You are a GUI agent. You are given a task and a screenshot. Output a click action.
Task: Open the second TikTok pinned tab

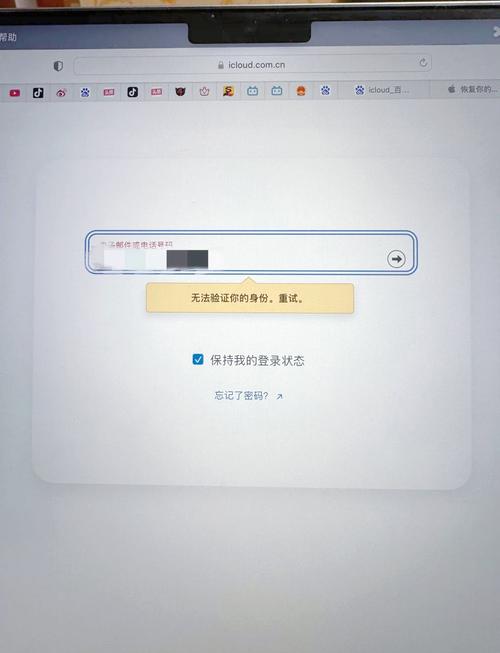[x=133, y=92]
